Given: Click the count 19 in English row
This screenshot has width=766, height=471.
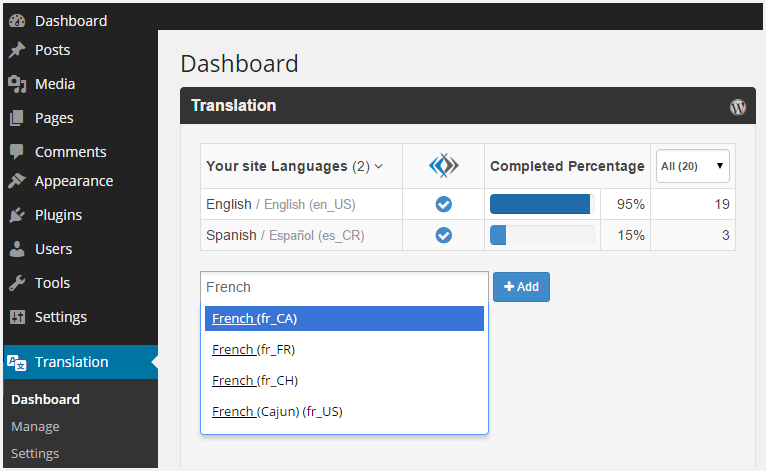Looking at the screenshot, I should [722, 204].
